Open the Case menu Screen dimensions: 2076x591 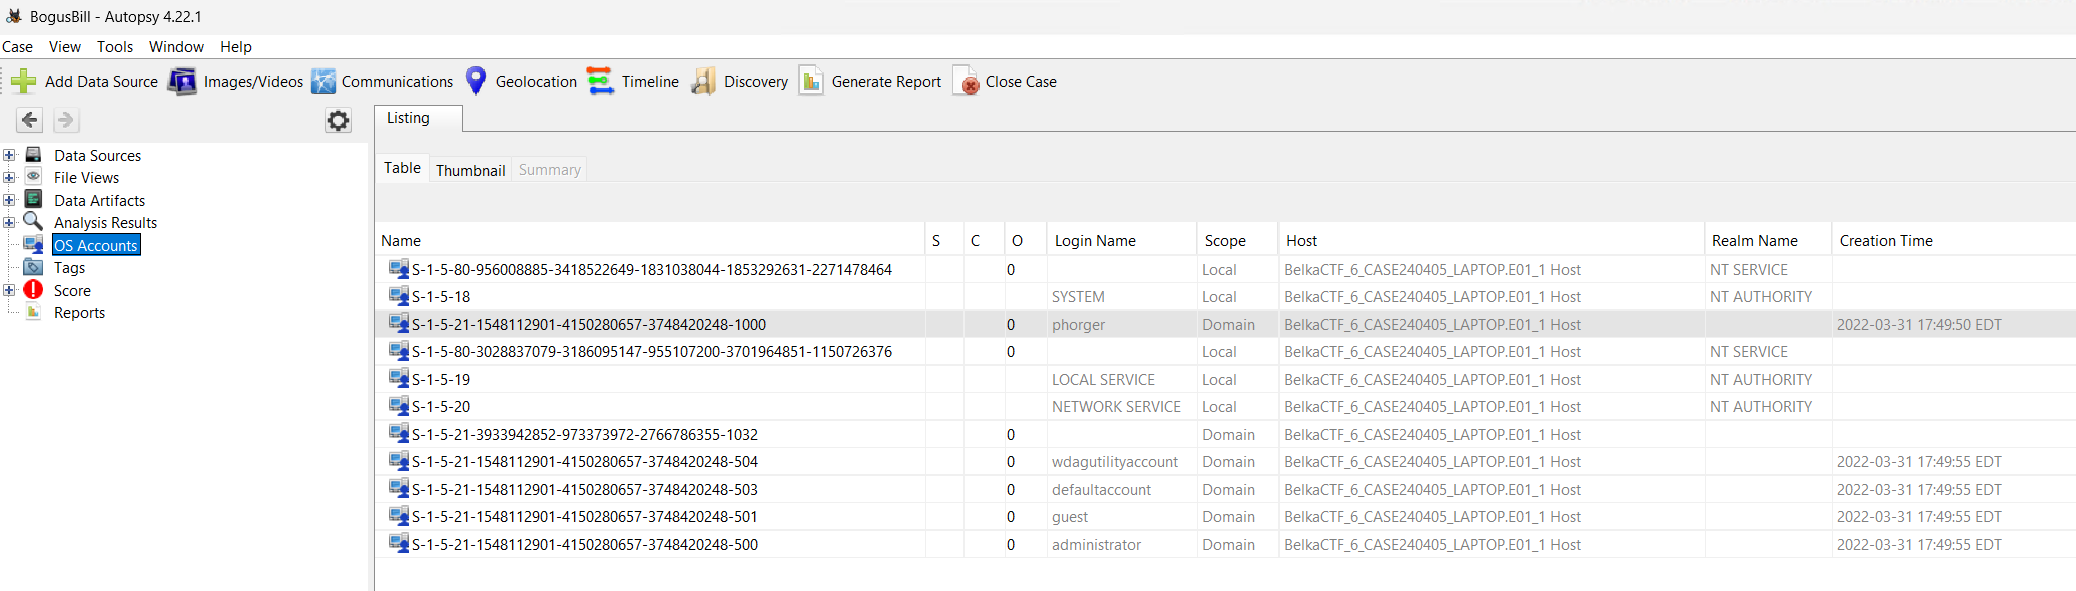pos(17,47)
